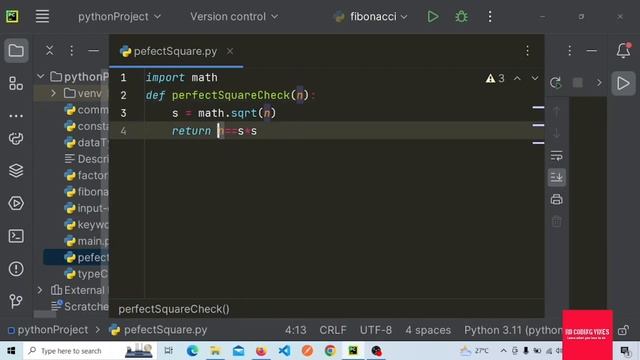Select the keyword file in the tree
Viewport: 640px width, 360px height.
tap(87, 224)
